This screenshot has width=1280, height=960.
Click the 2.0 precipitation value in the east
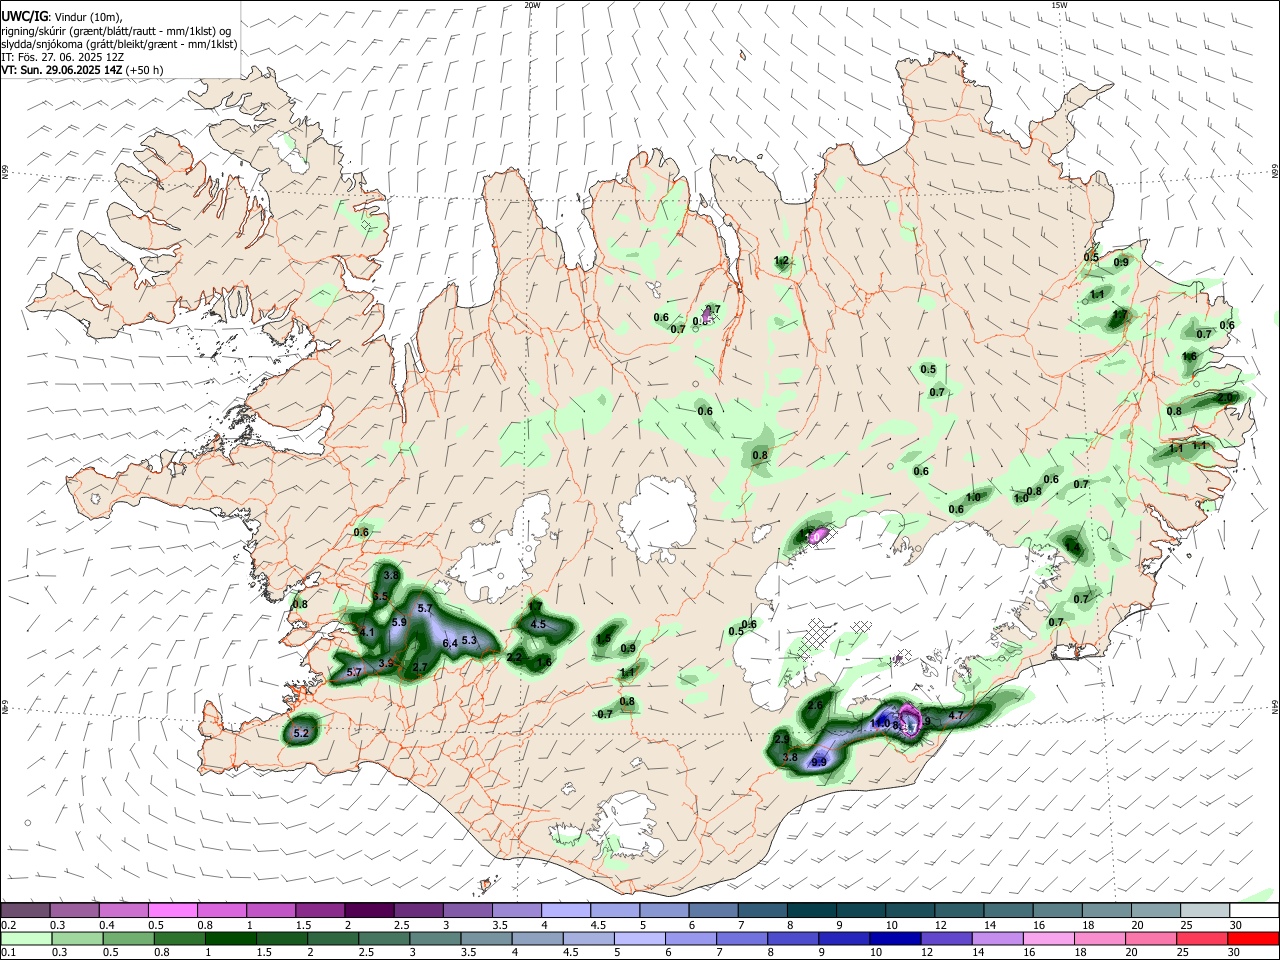click(x=1226, y=398)
